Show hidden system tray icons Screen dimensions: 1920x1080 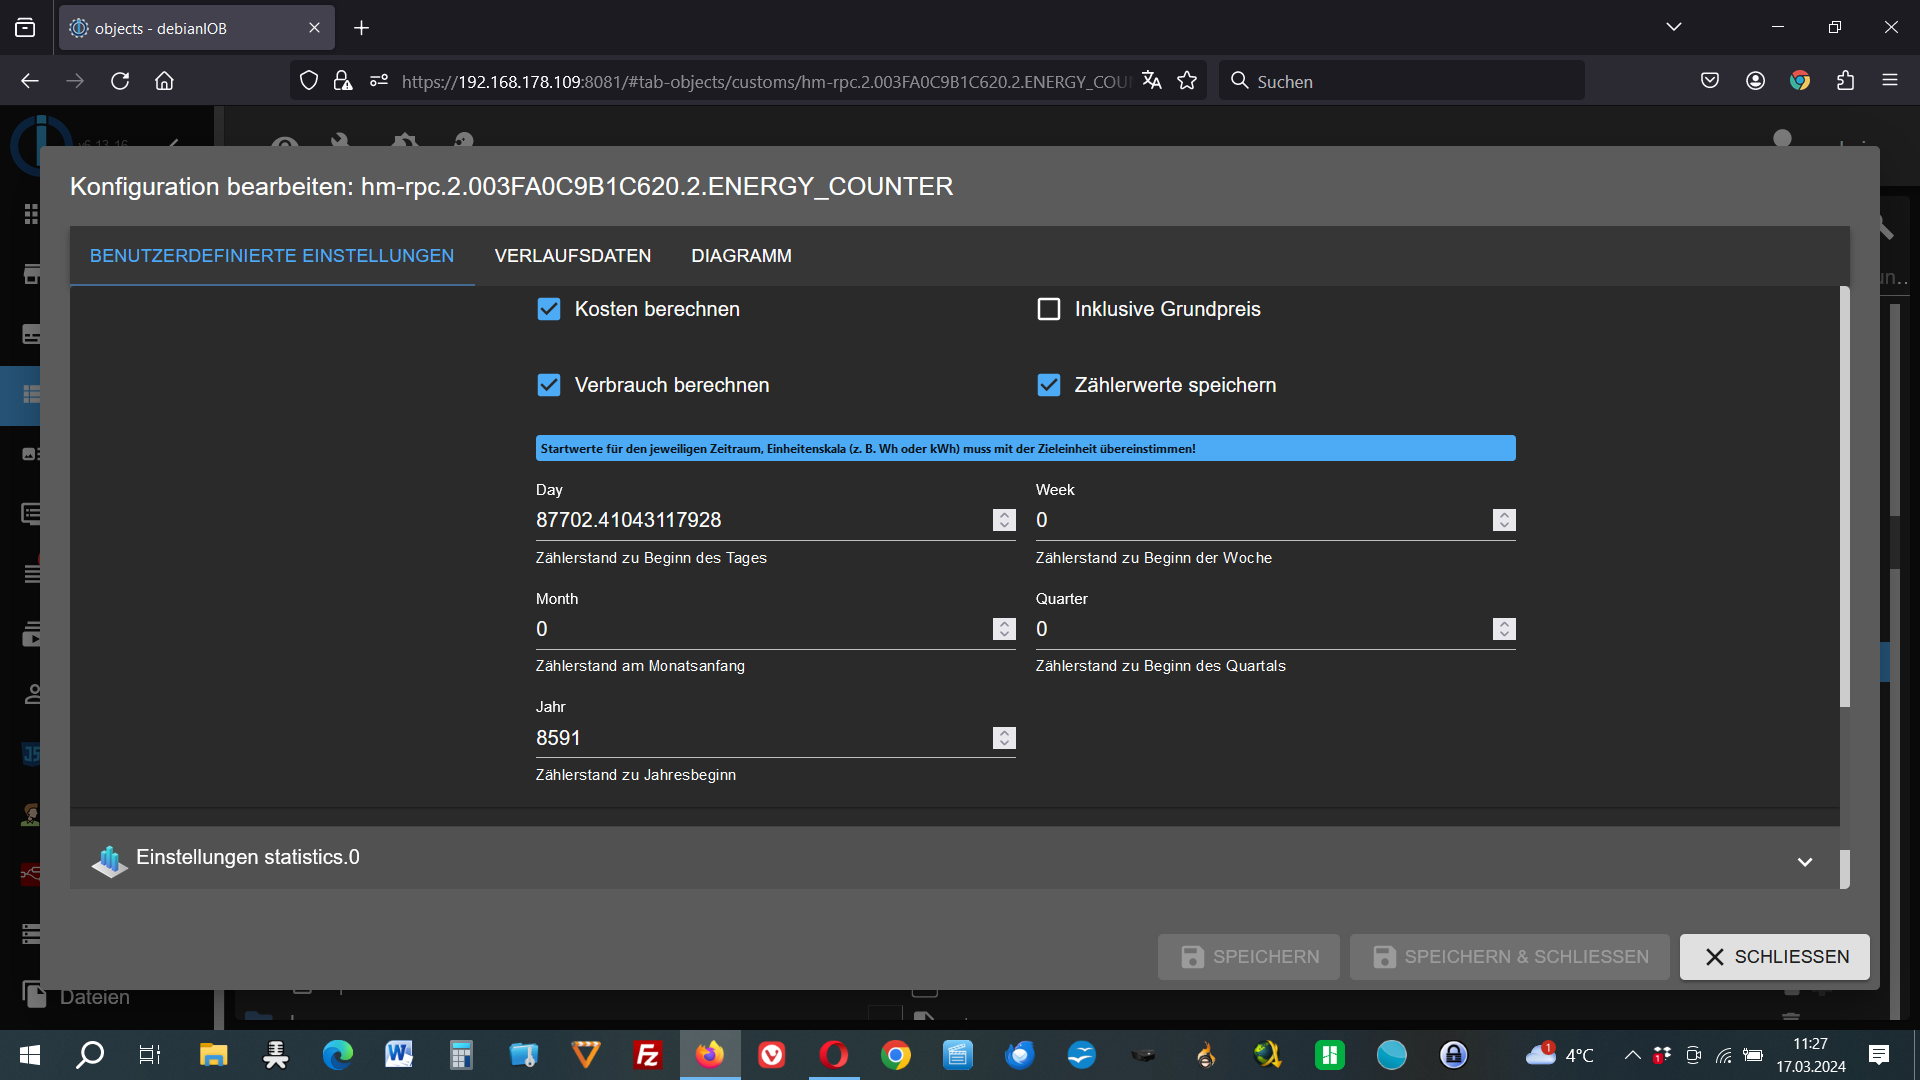[1633, 1055]
